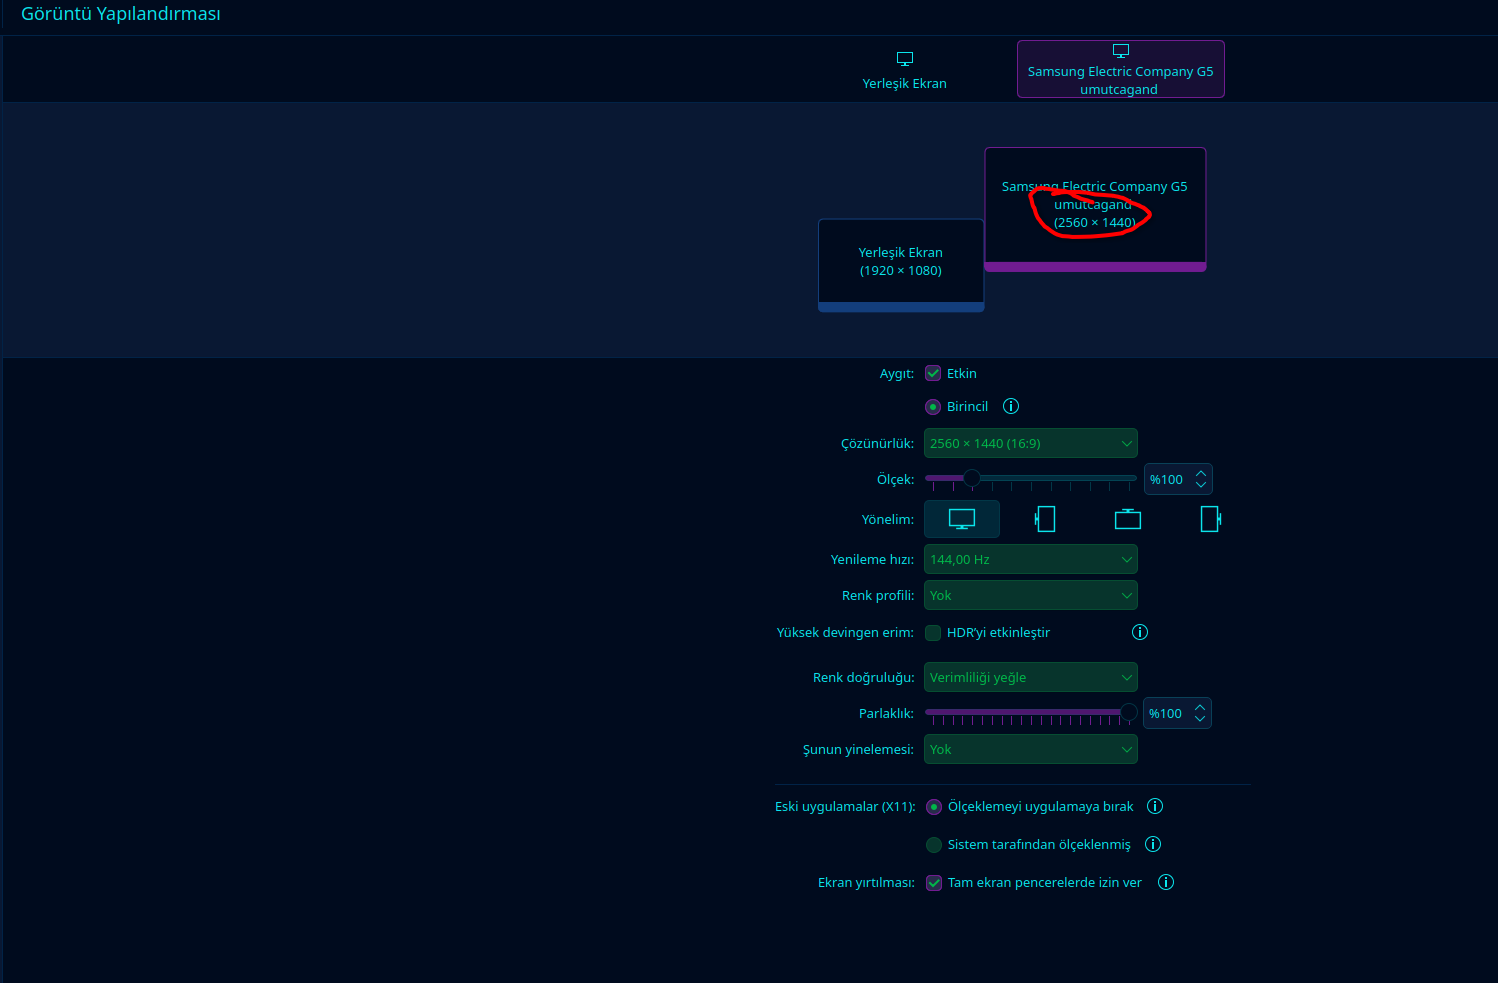Expand the Renk profili dropdown
This screenshot has width=1498, height=983.
coord(1031,595)
